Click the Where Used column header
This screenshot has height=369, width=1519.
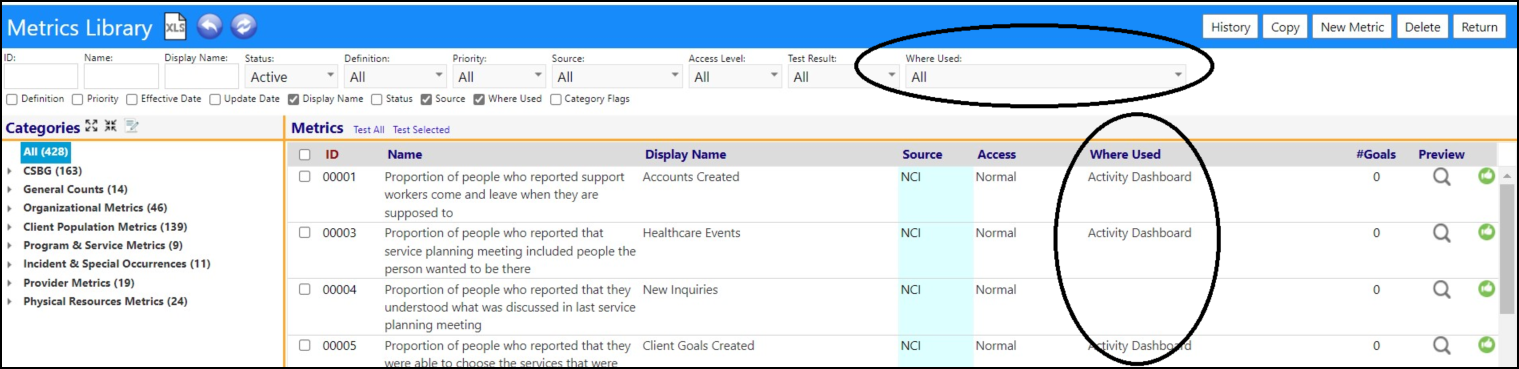pyautogui.click(x=1125, y=155)
